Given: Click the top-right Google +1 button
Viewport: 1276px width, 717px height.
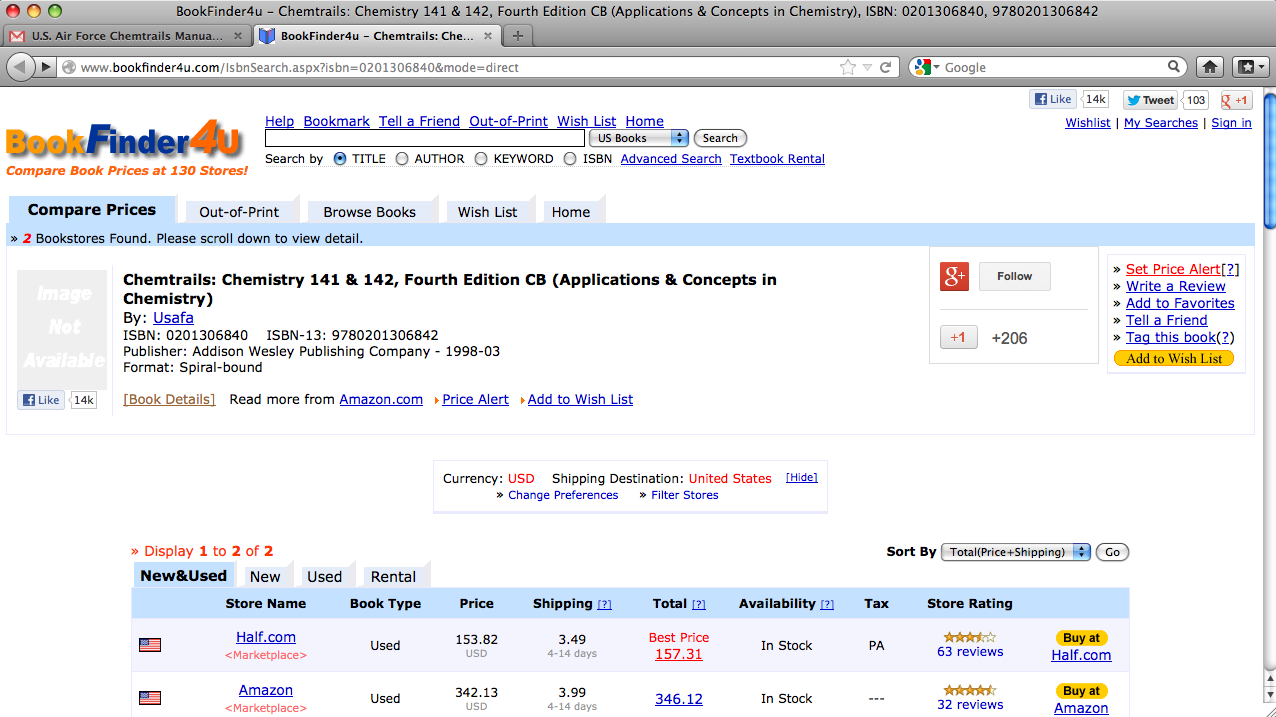Looking at the screenshot, I should tap(1235, 100).
